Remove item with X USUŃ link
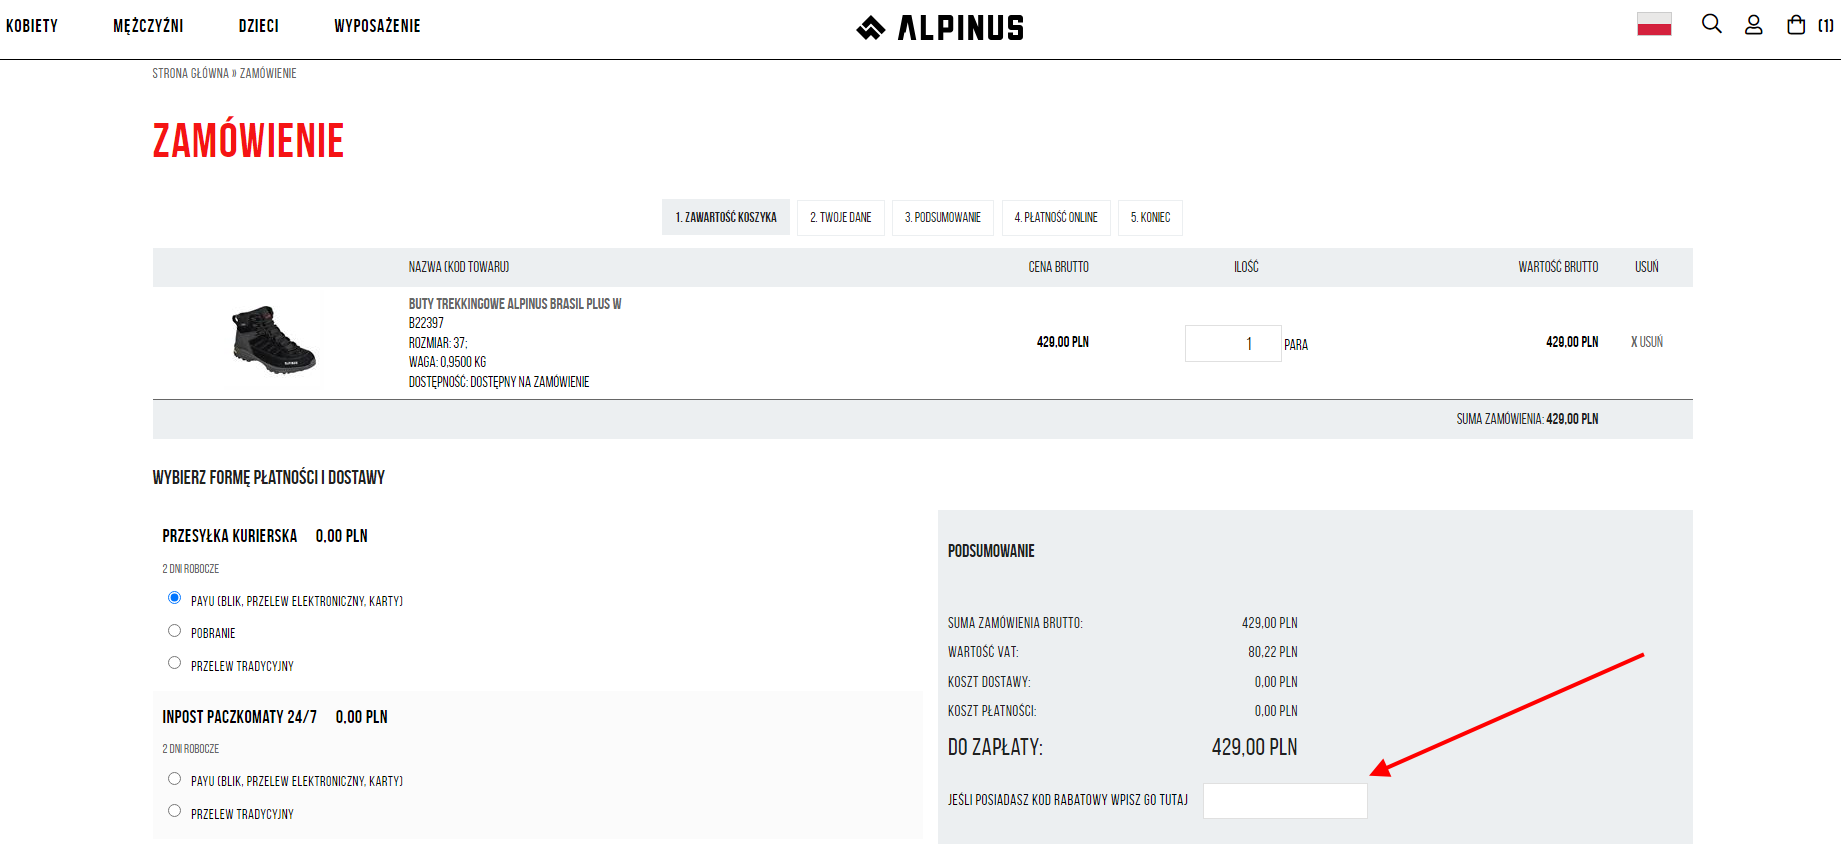The width and height of the screenshot is (1841, 859). (1647, 342)
